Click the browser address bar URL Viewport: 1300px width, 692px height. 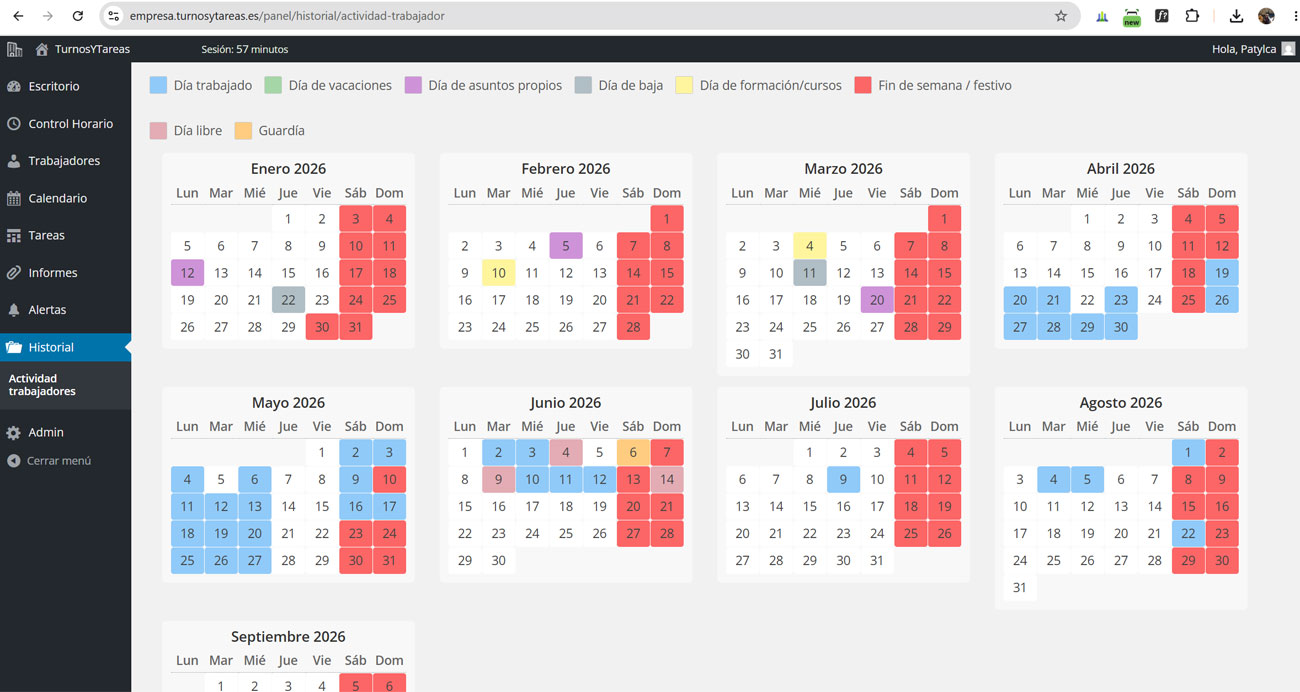click(288, 16)
